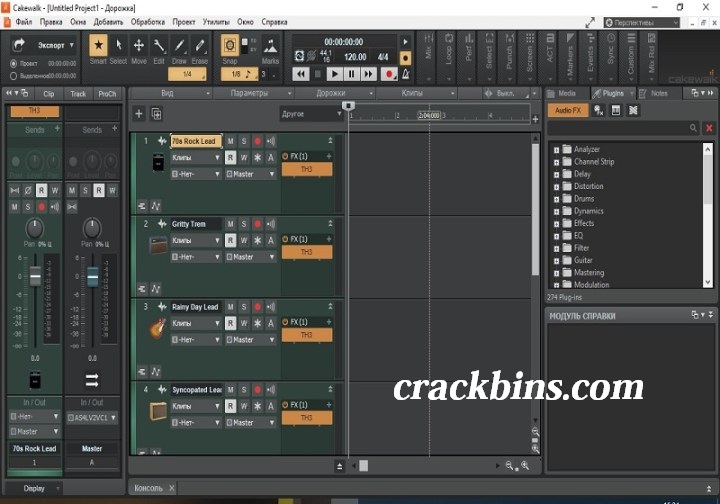This screenshot has width=720, height=504.
Task: Toggle the metronome icon
Action: point(406,74)
